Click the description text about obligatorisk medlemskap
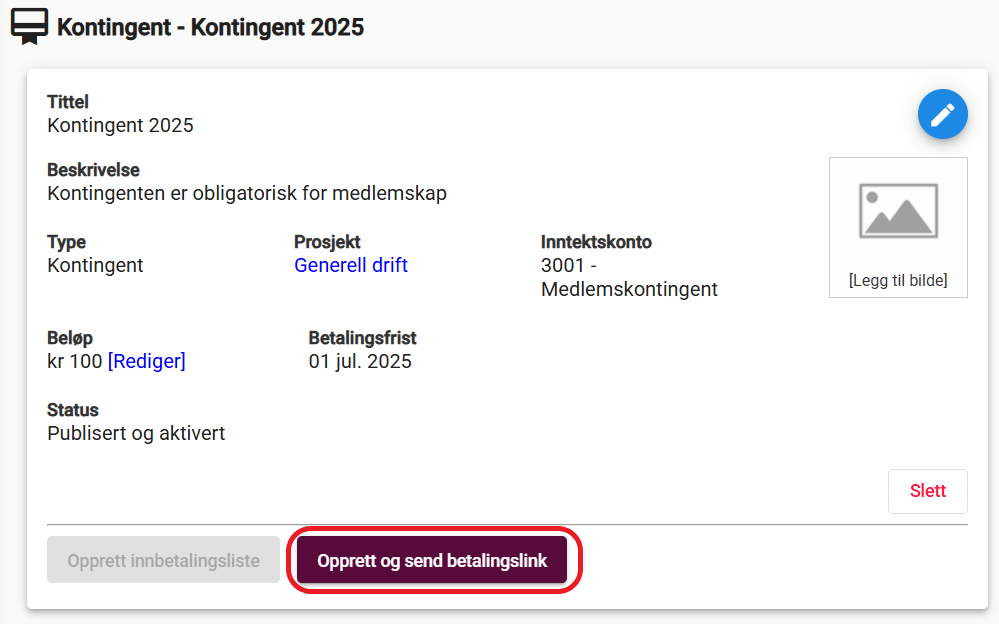Viewport: 999px width, 624px height. (247, 193)
